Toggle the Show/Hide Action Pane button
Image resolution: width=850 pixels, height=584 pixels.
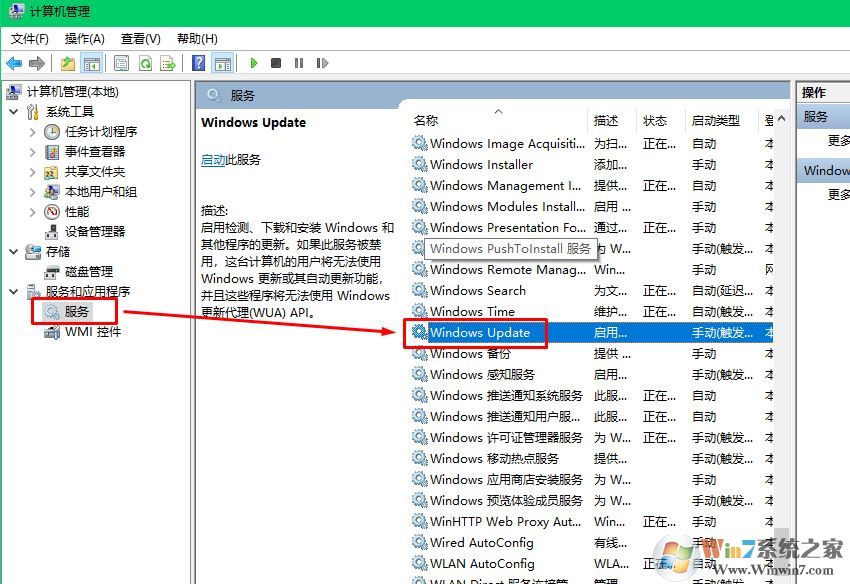[x=223, y=63]
